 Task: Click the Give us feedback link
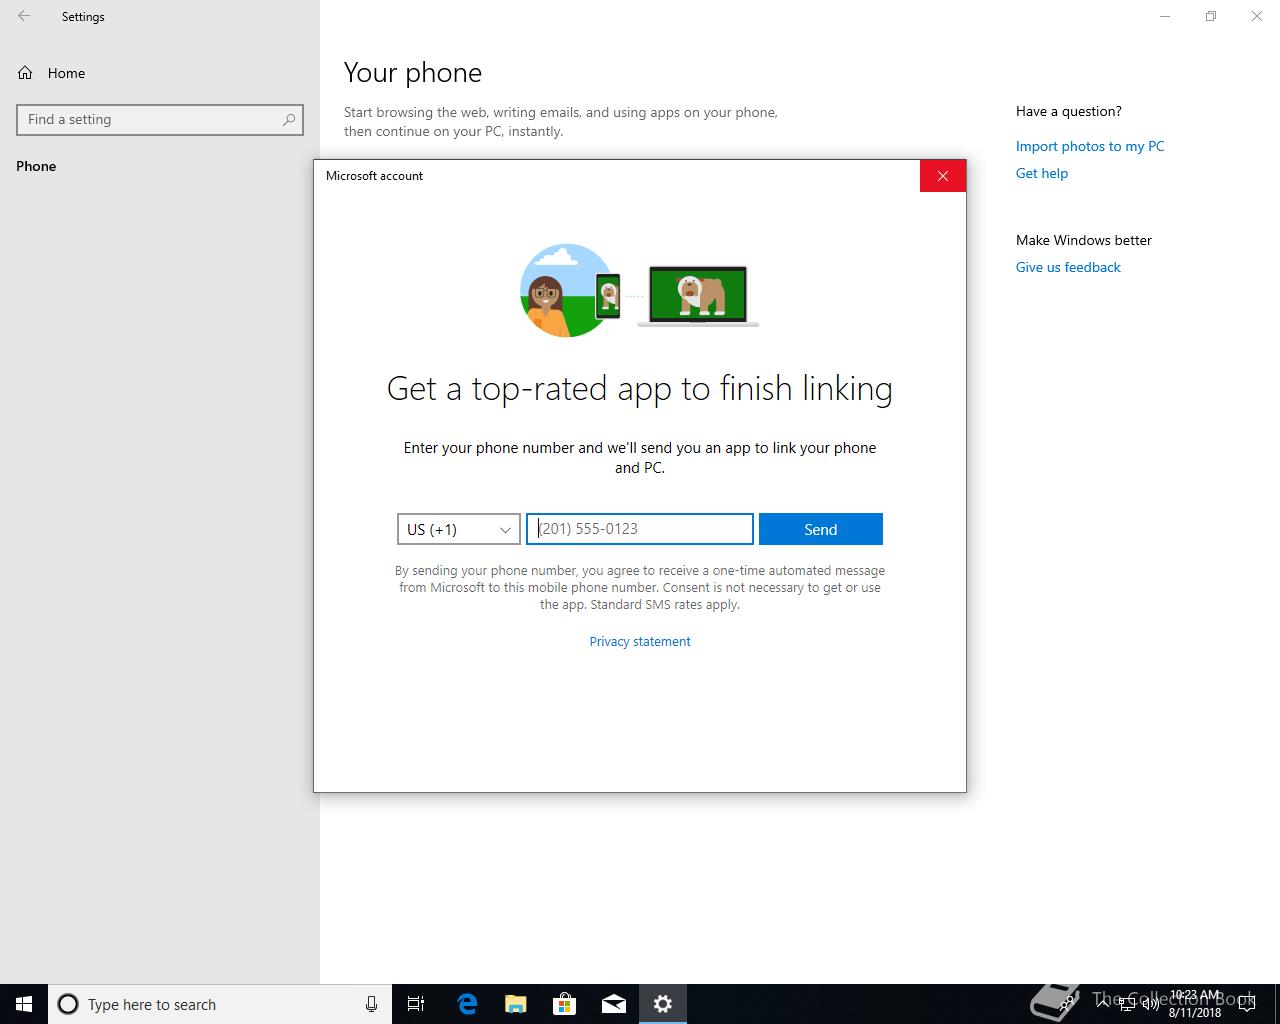pyautogui.click(x=1068, y=267)
